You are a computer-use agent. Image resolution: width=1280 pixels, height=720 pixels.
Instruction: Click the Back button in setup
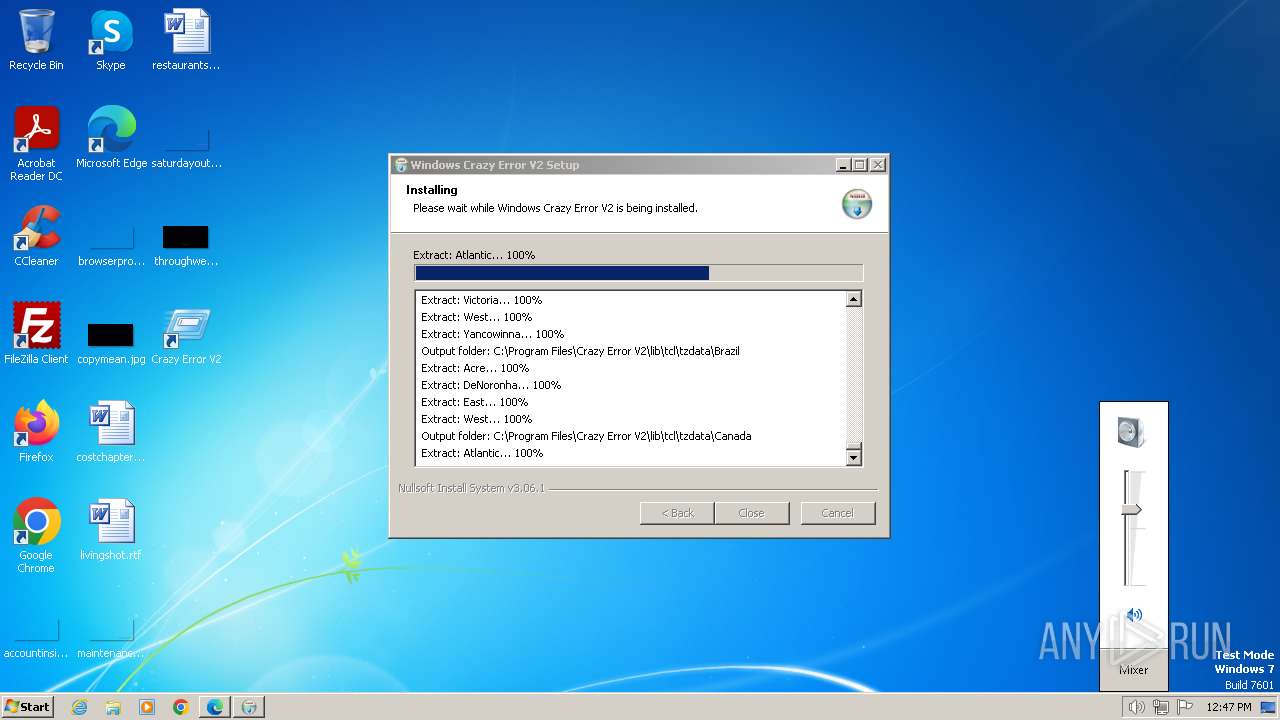(677, 513)
